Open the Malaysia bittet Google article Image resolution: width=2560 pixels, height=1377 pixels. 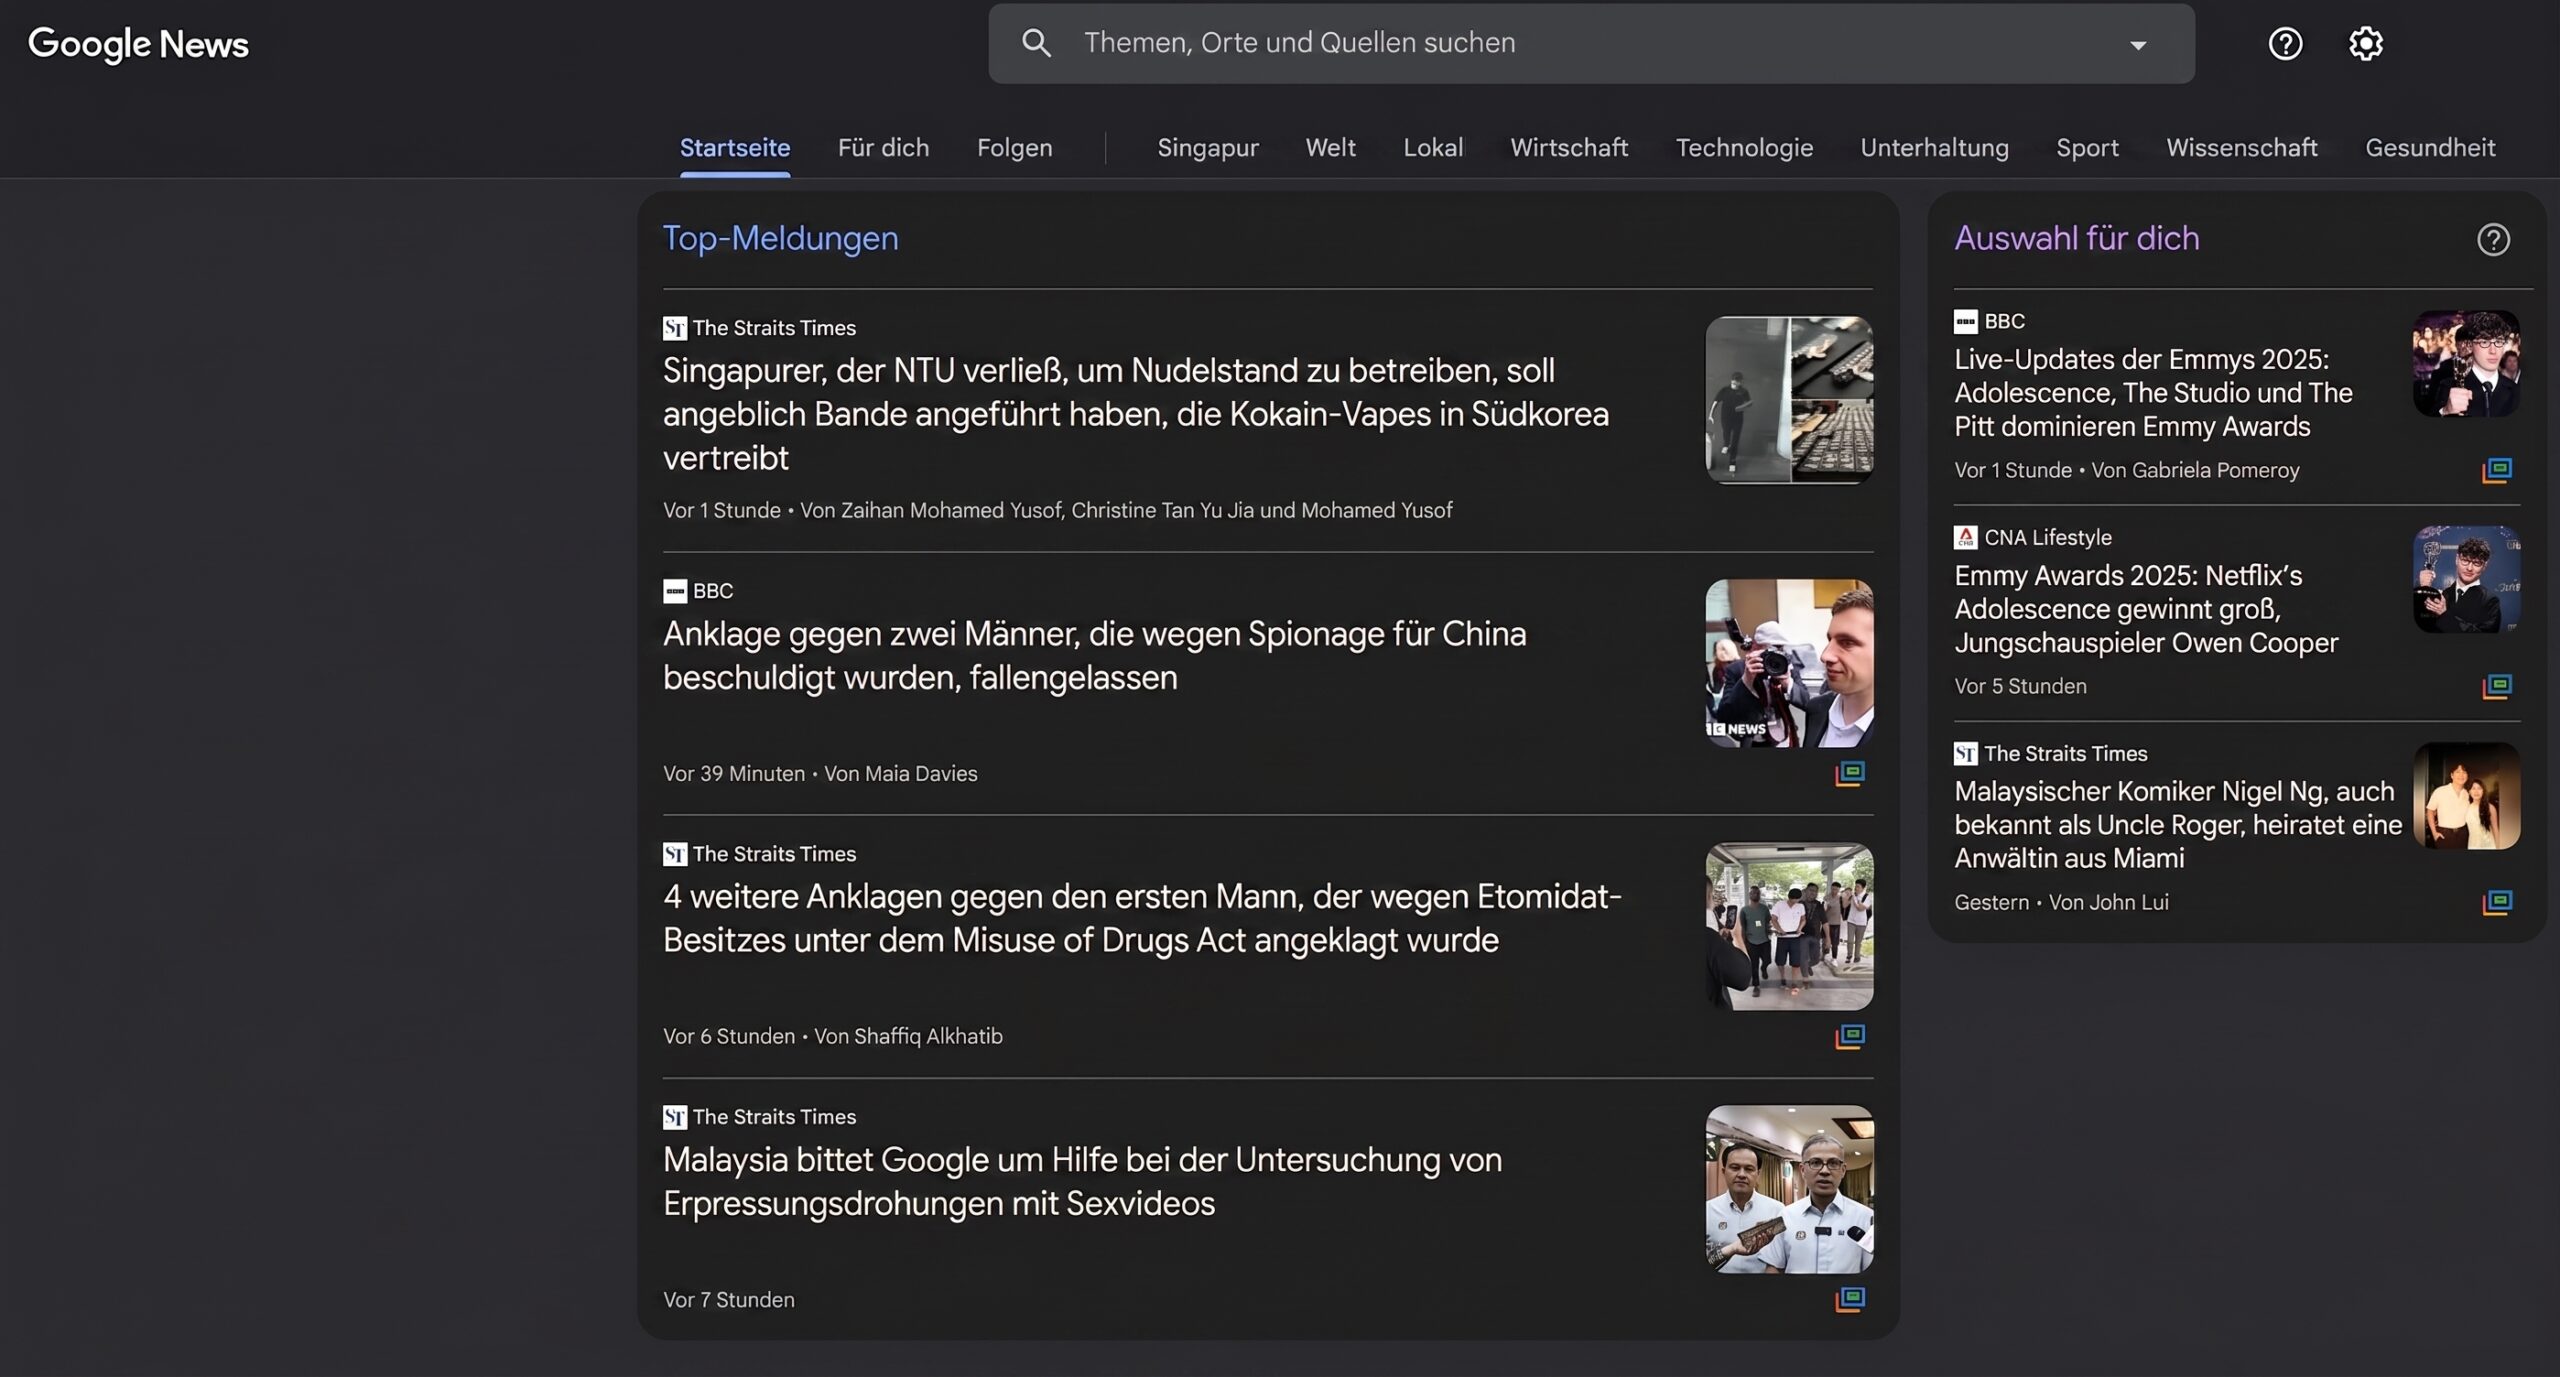1082,1181
